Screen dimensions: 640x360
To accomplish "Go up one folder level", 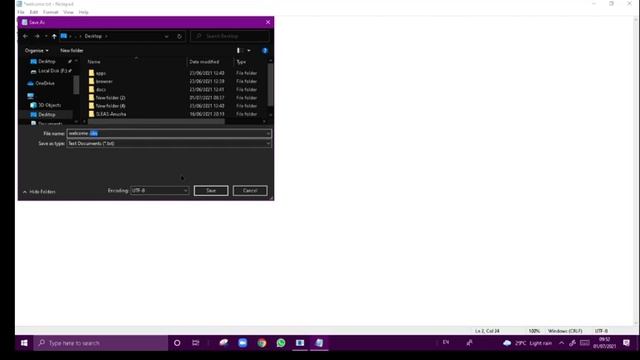I will 54,36.
